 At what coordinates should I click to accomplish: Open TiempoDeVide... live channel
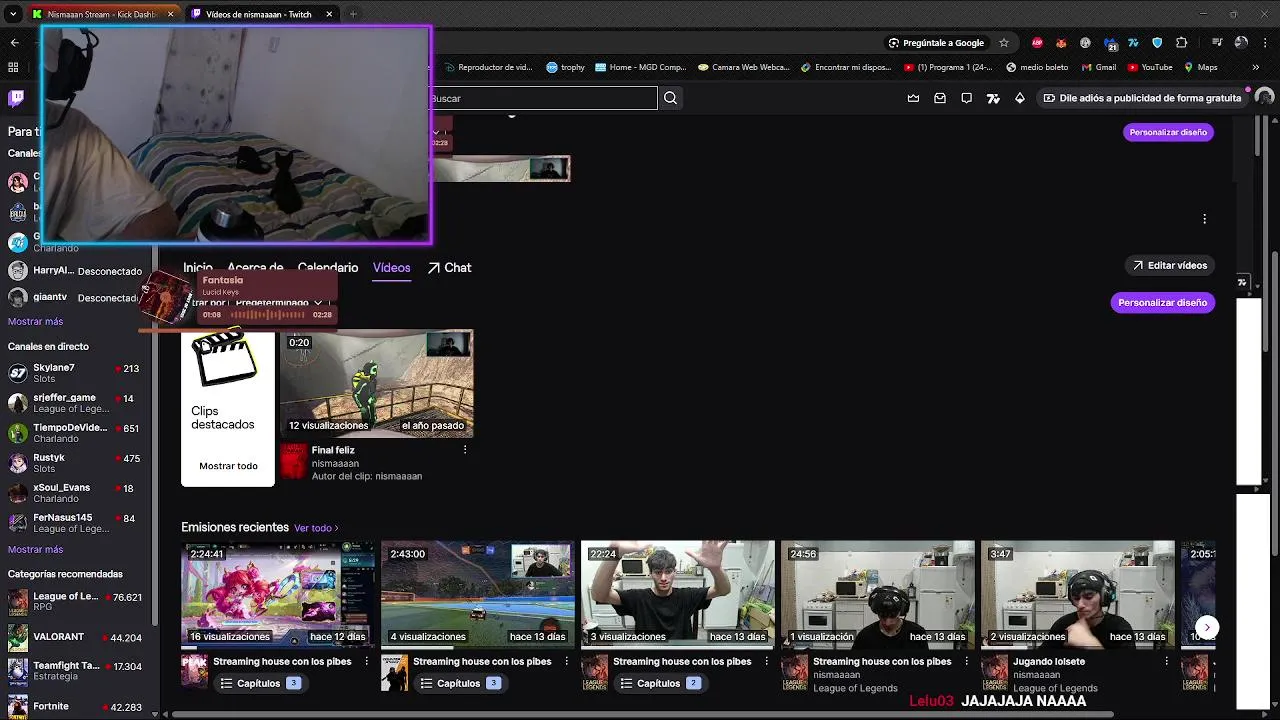coord(74,433)
